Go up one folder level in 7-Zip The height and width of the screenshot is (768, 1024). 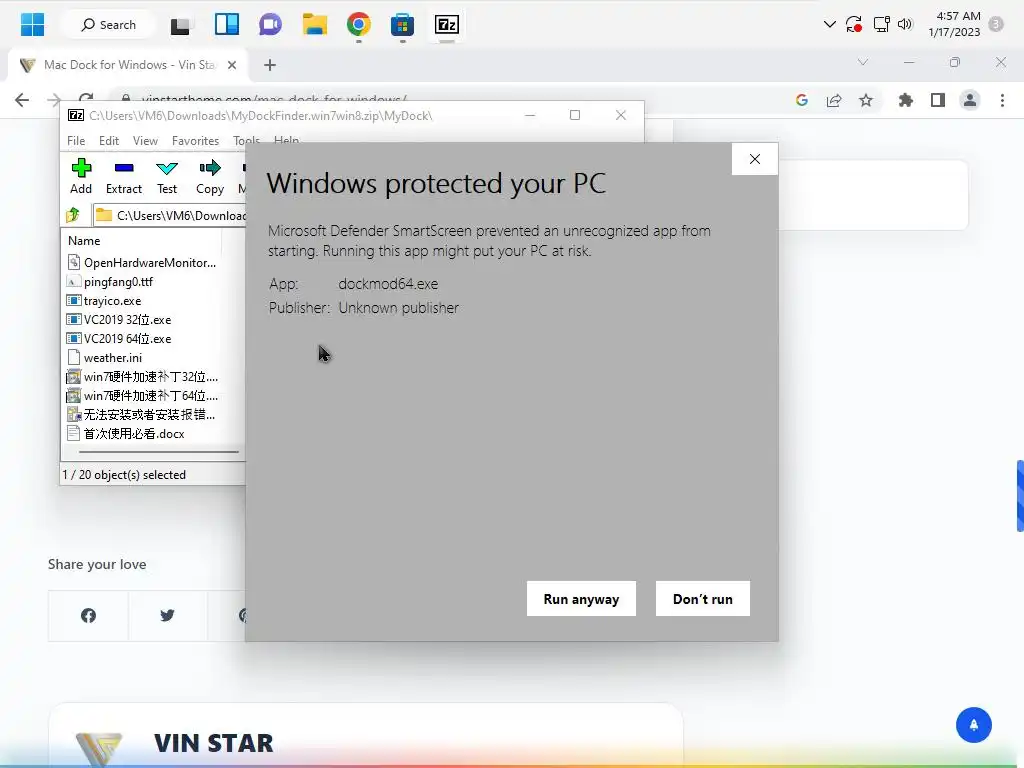coord(73,215)
